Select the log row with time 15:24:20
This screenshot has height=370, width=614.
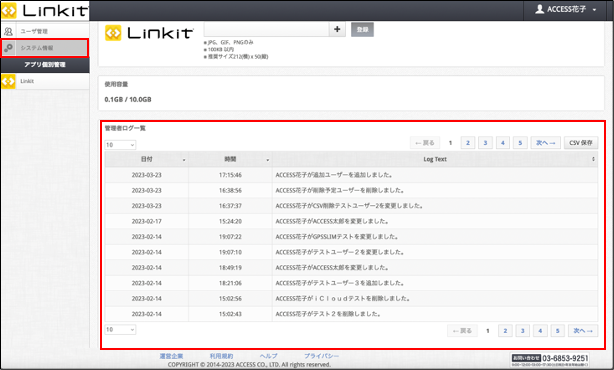point(351,221)
